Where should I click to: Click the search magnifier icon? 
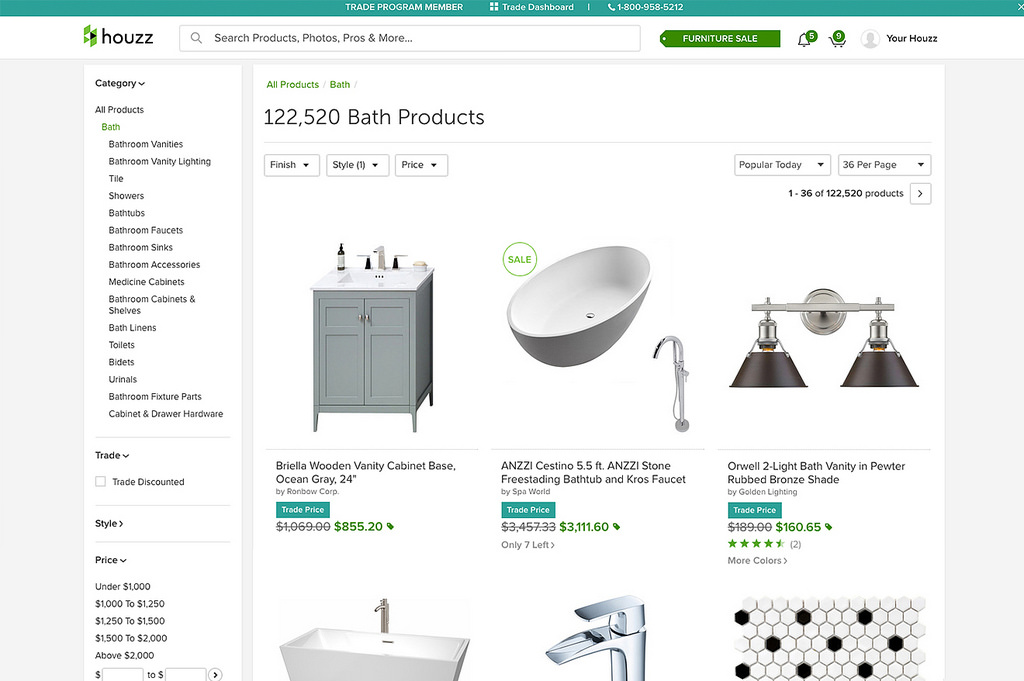tap(196, 38)
